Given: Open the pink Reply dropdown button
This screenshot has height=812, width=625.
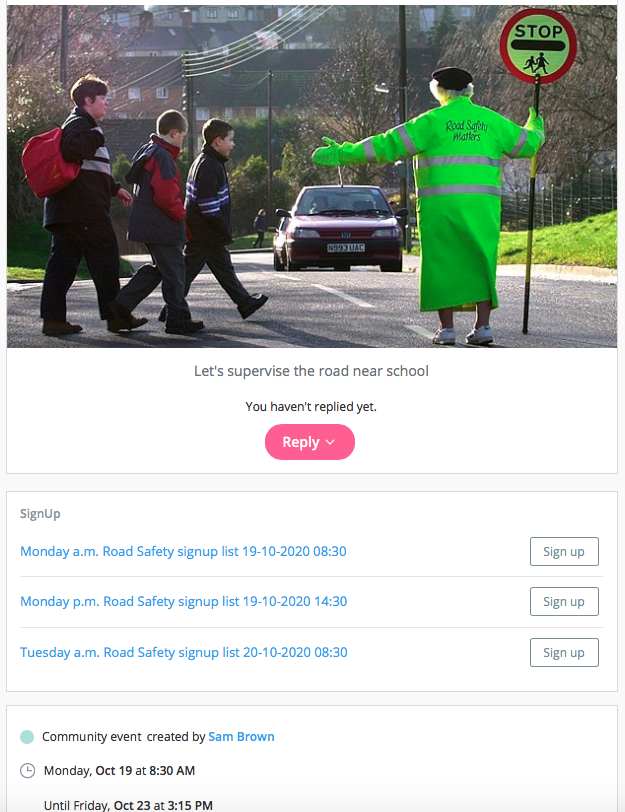Looking at the screenshot, I should tap(310, 442).
